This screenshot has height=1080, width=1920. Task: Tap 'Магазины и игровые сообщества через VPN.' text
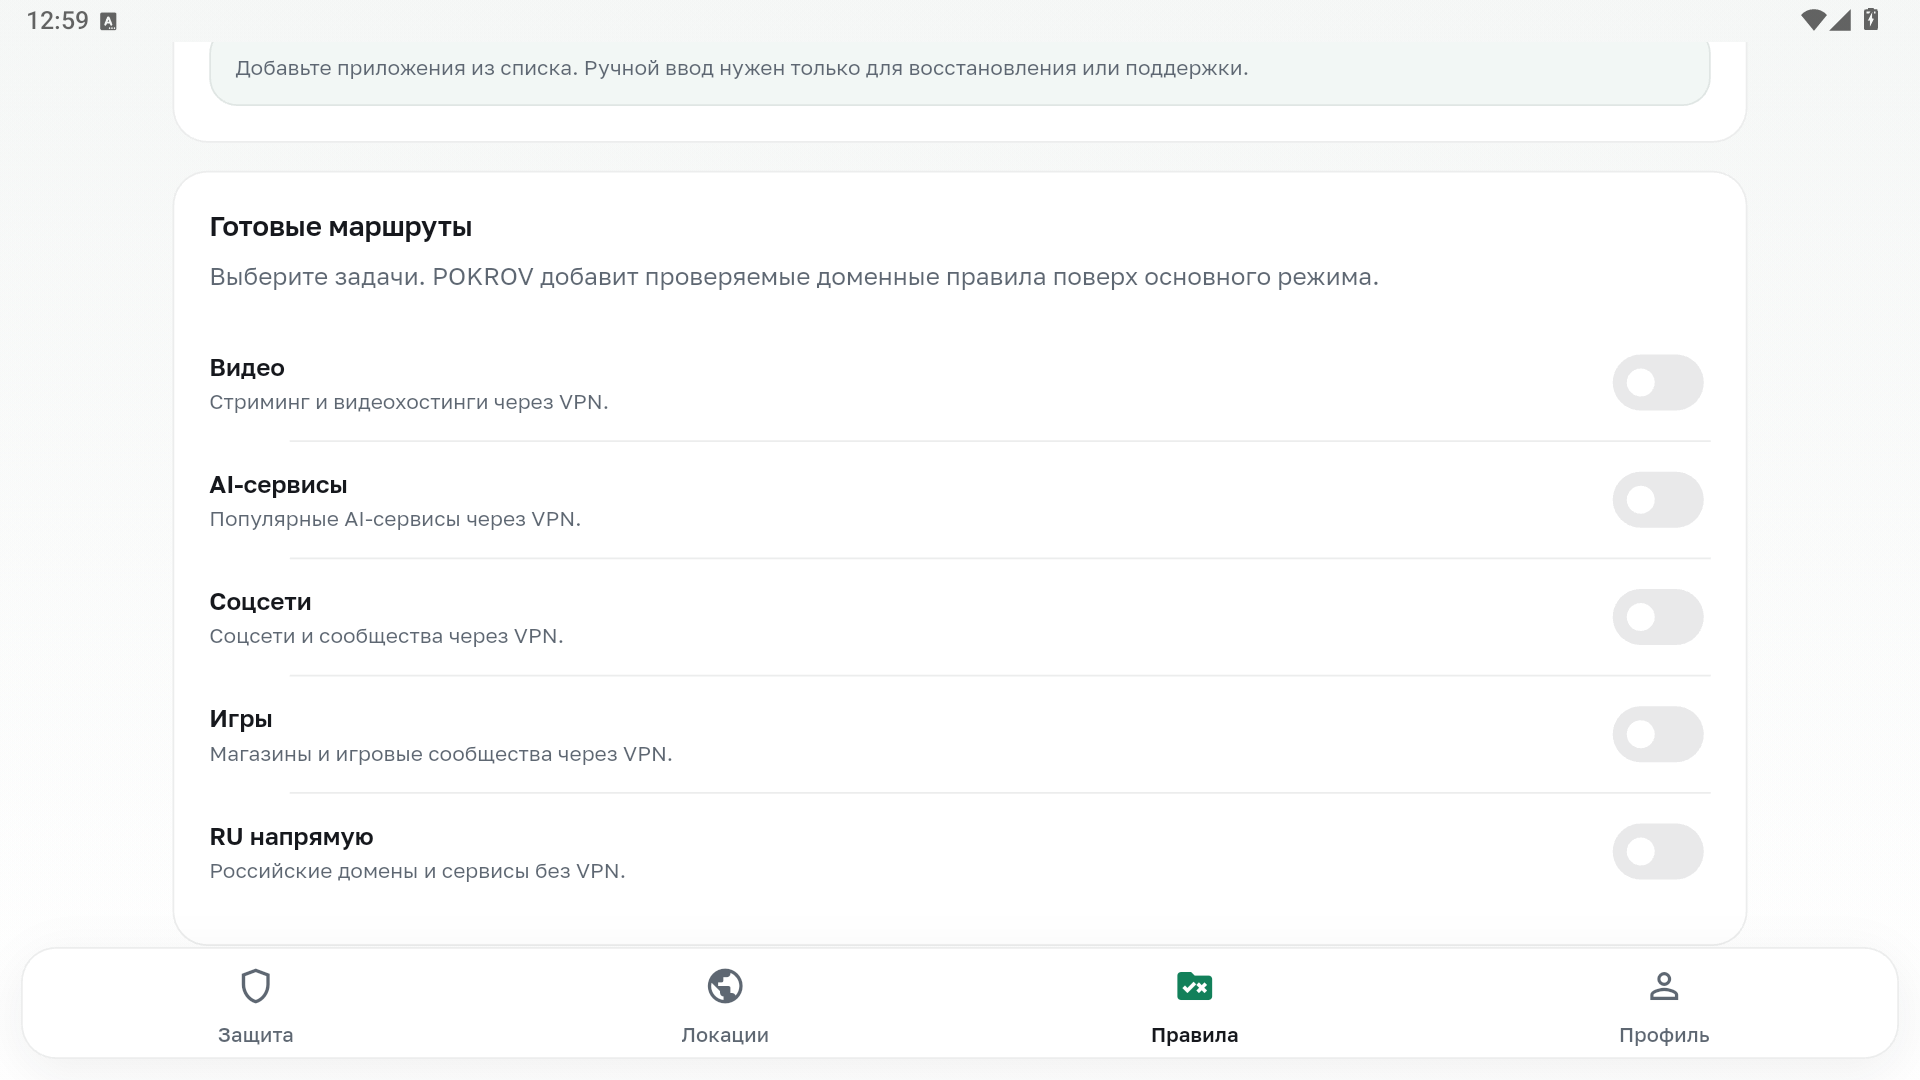(441, 754)
